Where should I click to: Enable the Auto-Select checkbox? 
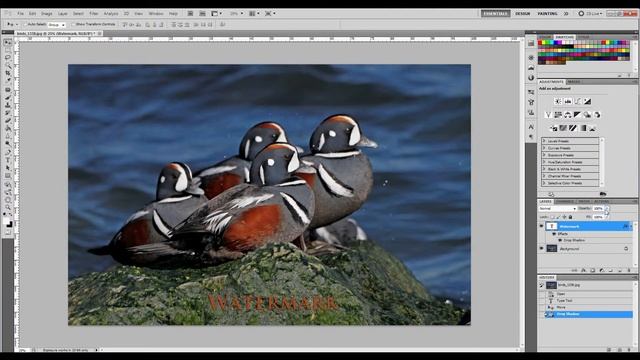pyautogui.click(x=26, y=24)
